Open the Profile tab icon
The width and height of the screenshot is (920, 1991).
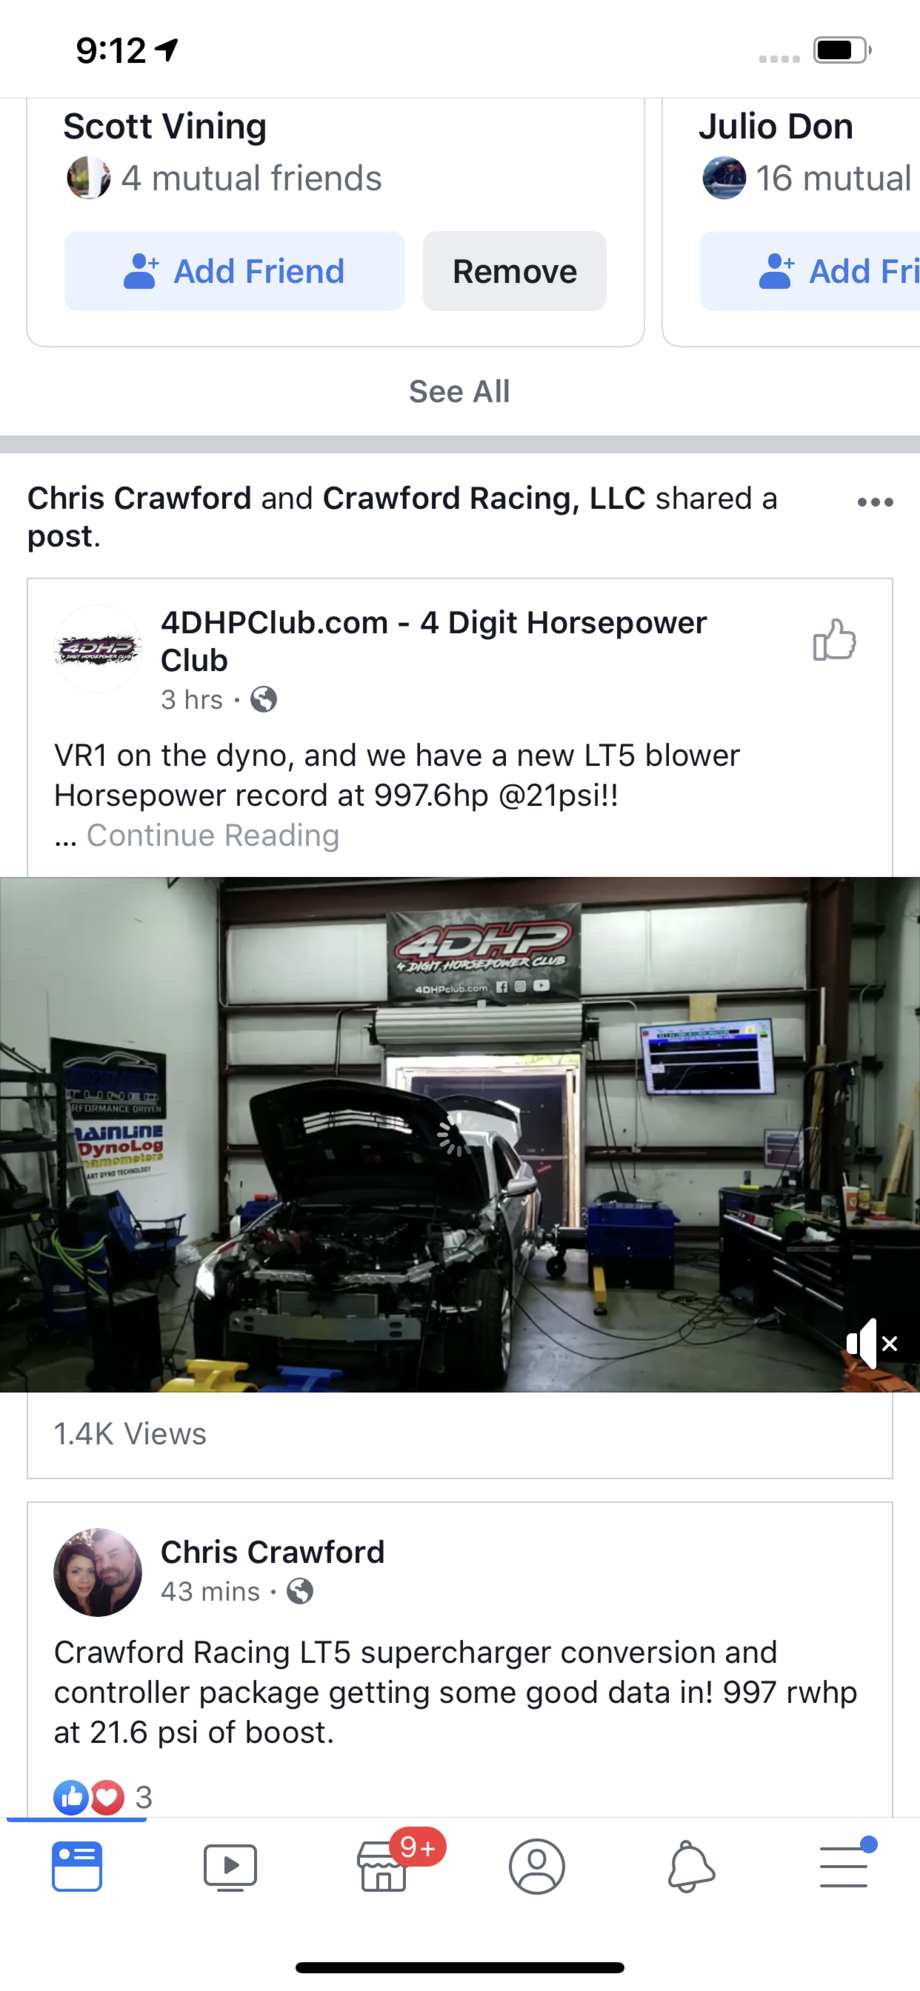pos(537,1866)
